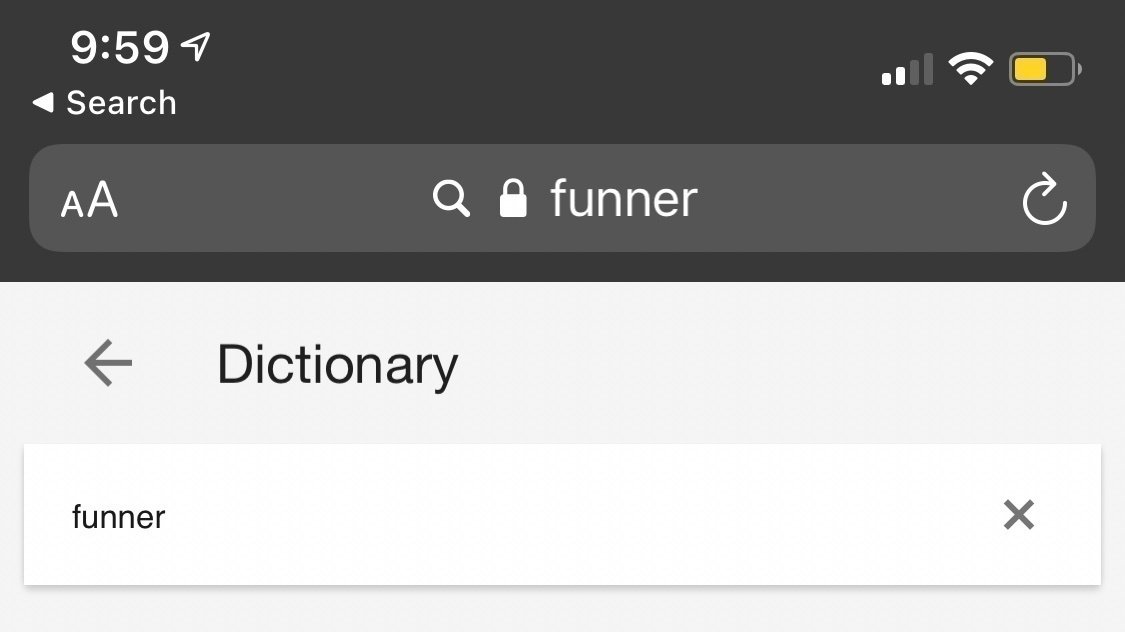Tap the reload icon to refresh the page
The image size is (1125, 632).
(x=1044, y=198)
